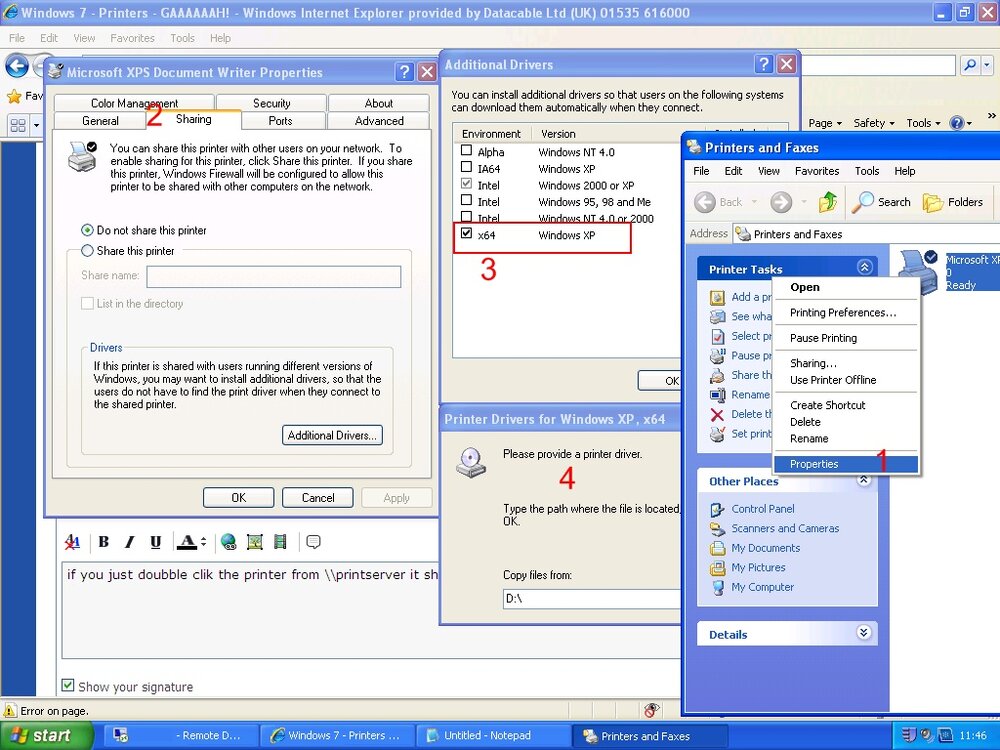Click Control Panel link in Other Places
The height and width of the screenshot is (750, 1000).
click(x=763, y=509)
